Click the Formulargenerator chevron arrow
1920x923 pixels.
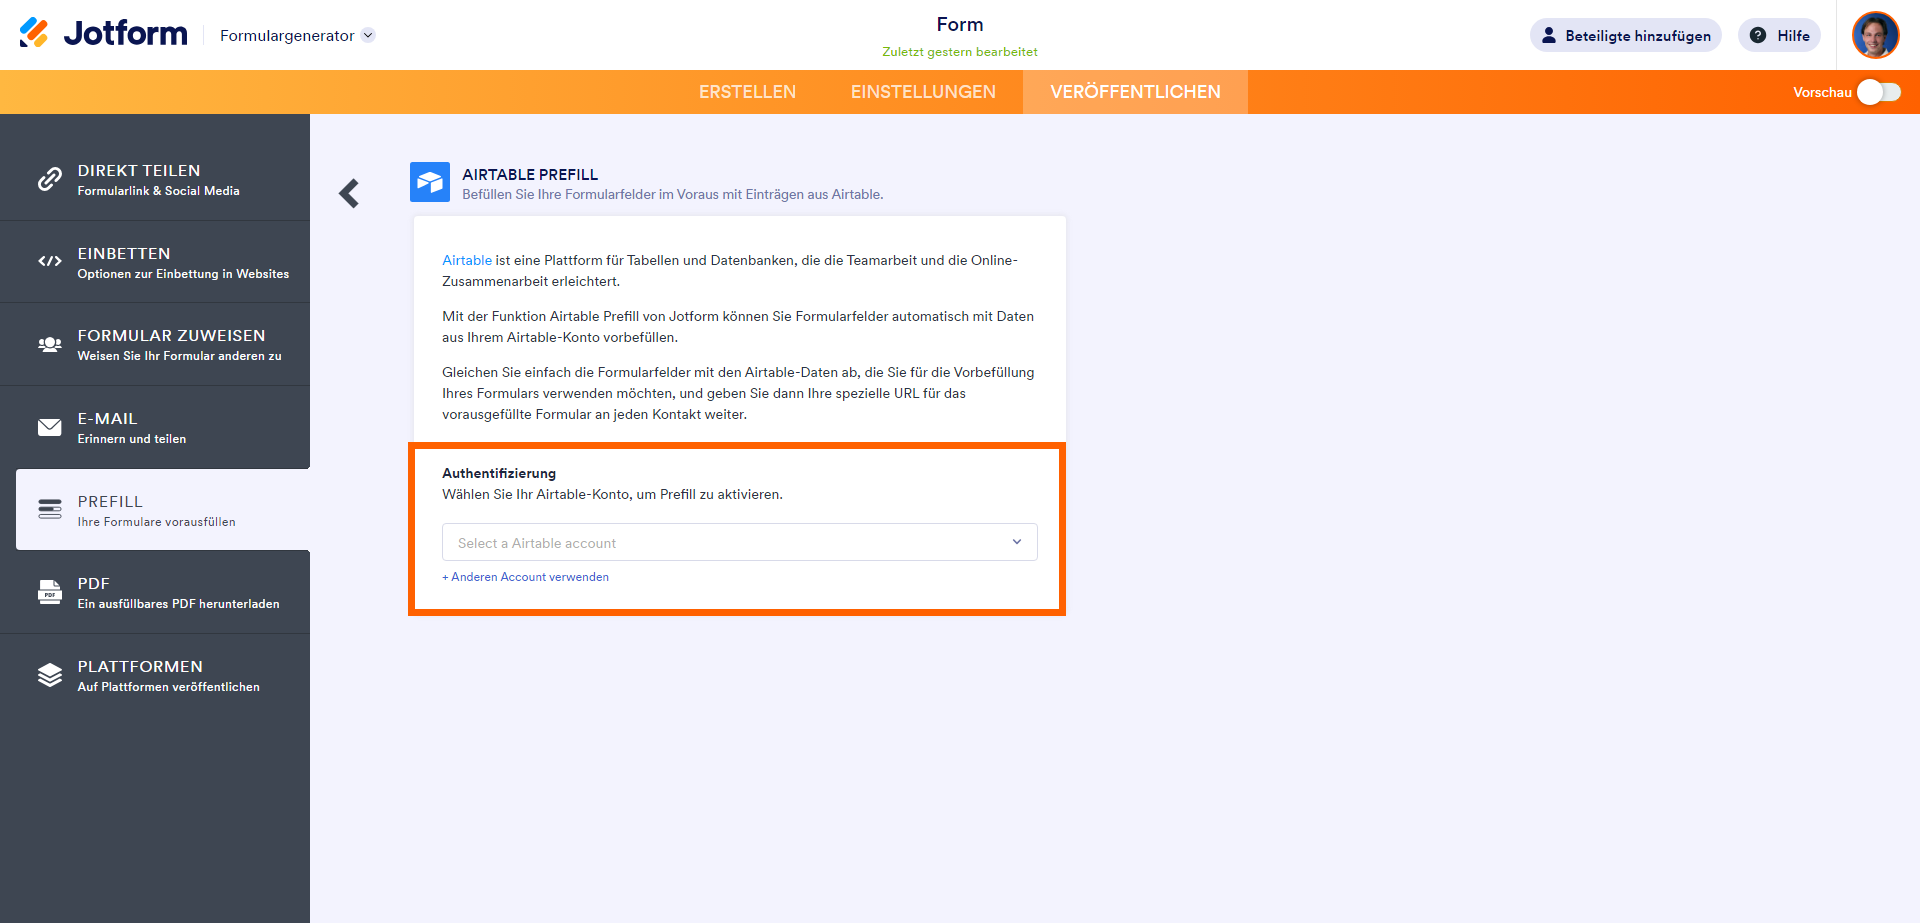[368, 35]
